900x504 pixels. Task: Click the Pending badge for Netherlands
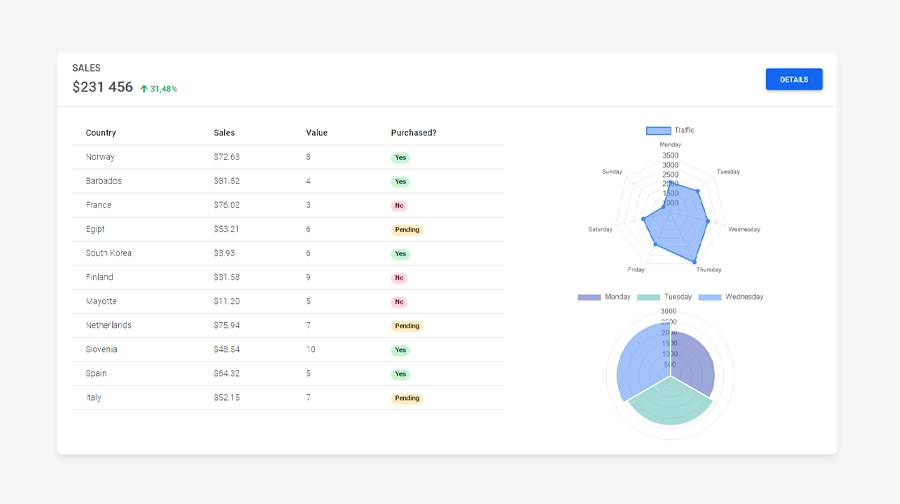407,326
